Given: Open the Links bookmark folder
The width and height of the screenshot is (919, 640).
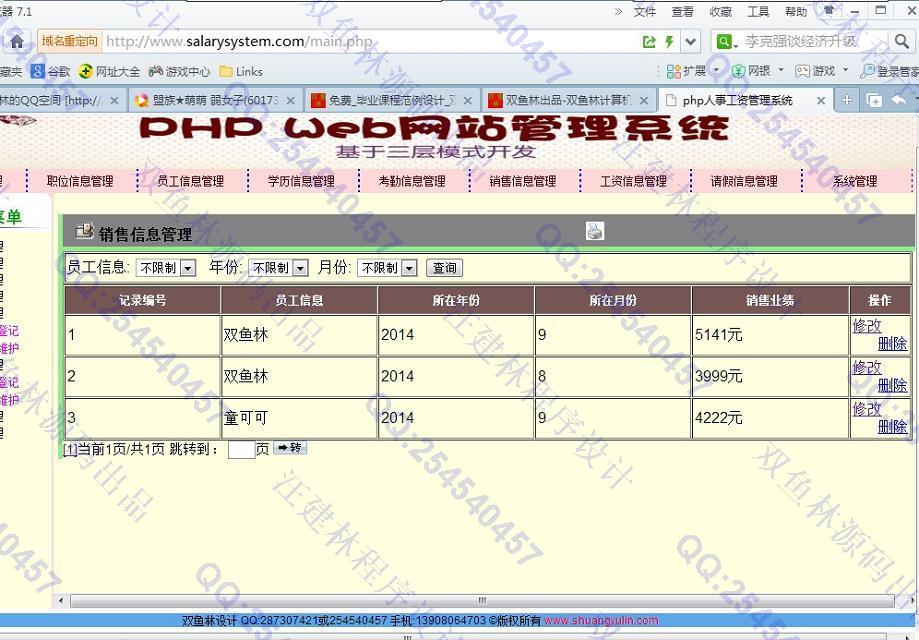Looking at the screenshot, I should [241, 72].
